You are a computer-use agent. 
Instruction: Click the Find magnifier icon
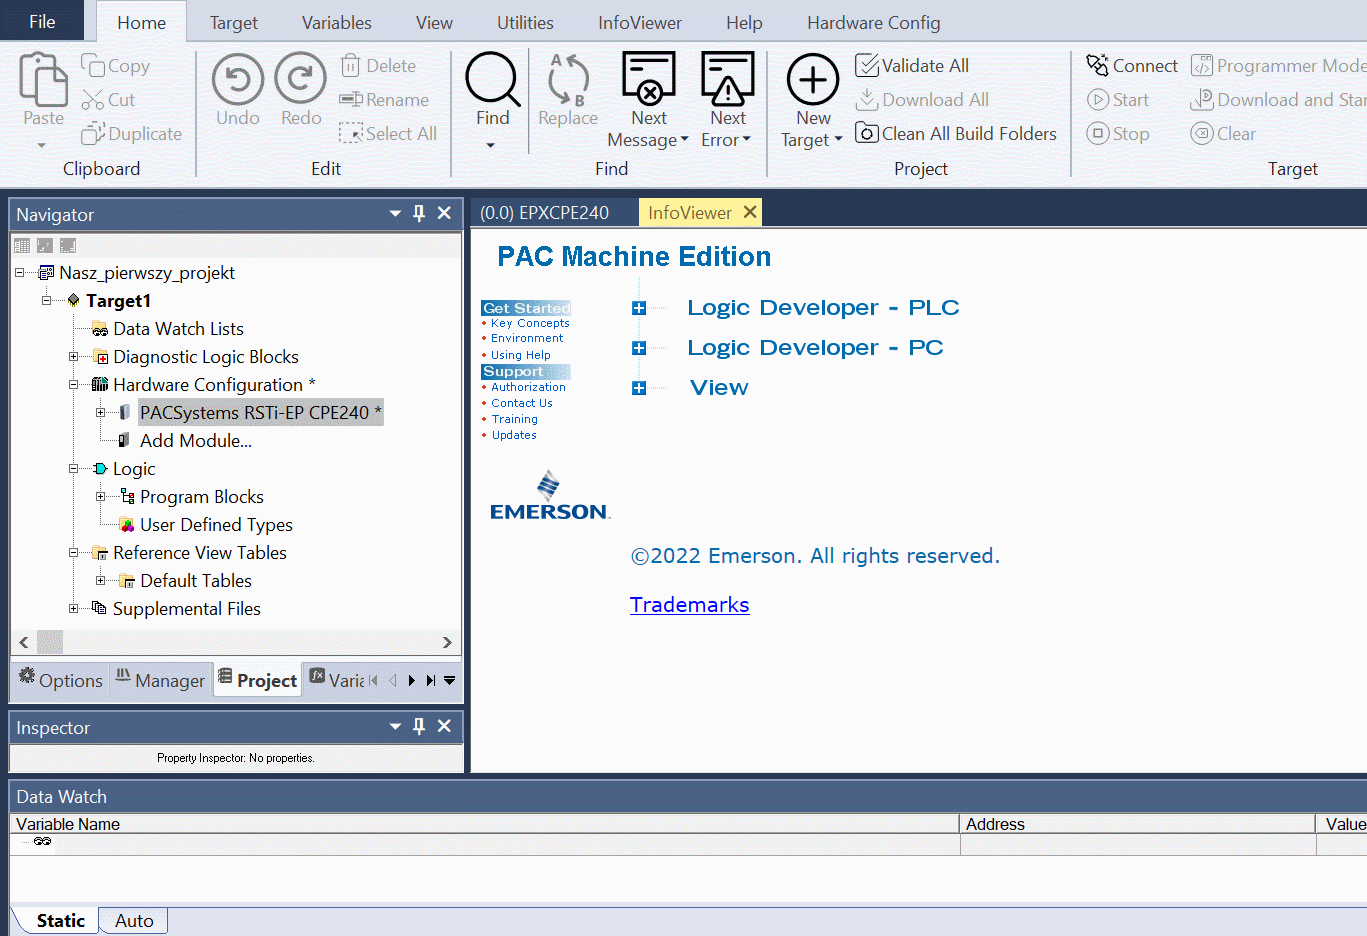tap(493, 79)
